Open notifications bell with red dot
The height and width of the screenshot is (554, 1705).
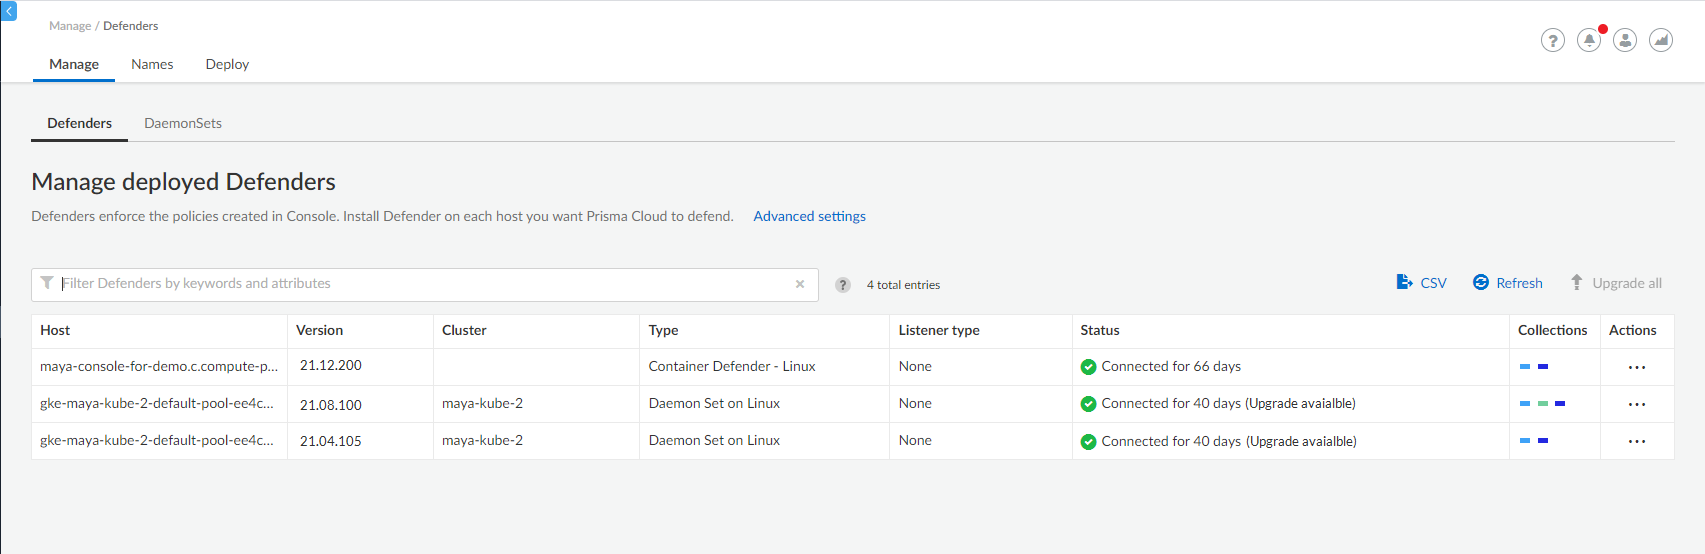click(1589, 40)
